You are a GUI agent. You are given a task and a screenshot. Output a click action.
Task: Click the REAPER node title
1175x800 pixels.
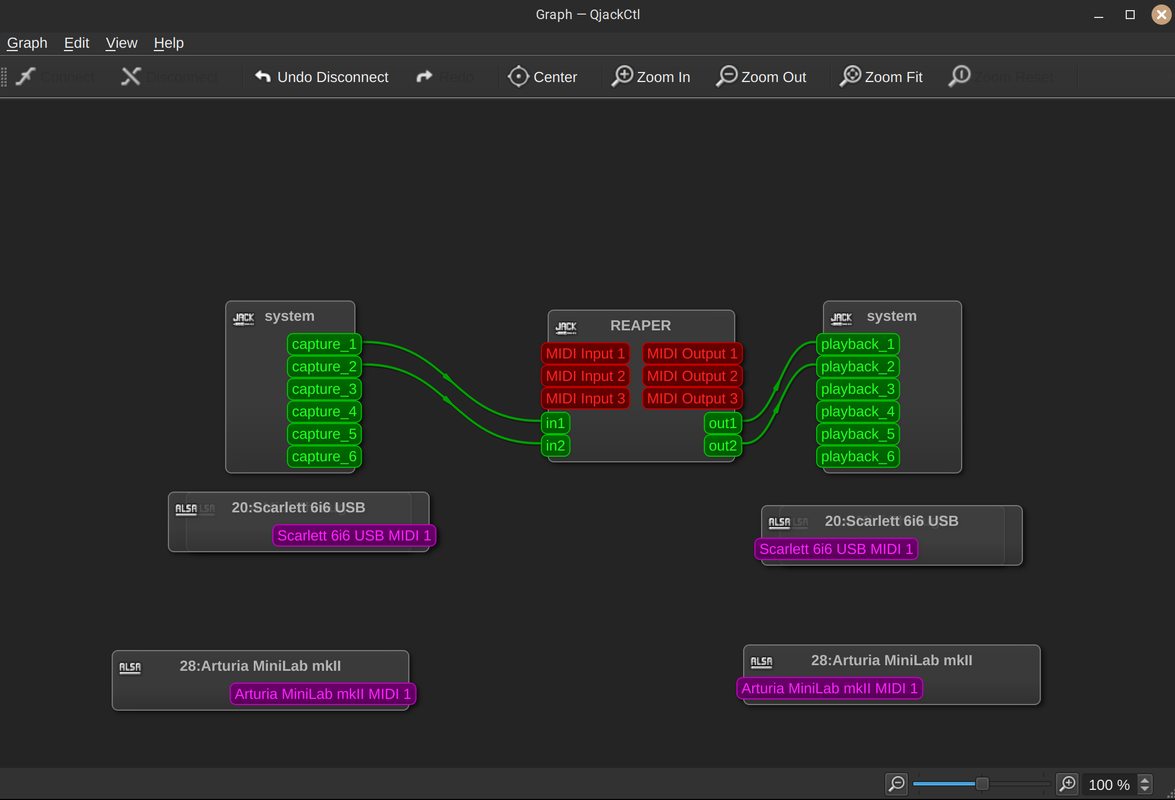point(641,325)
